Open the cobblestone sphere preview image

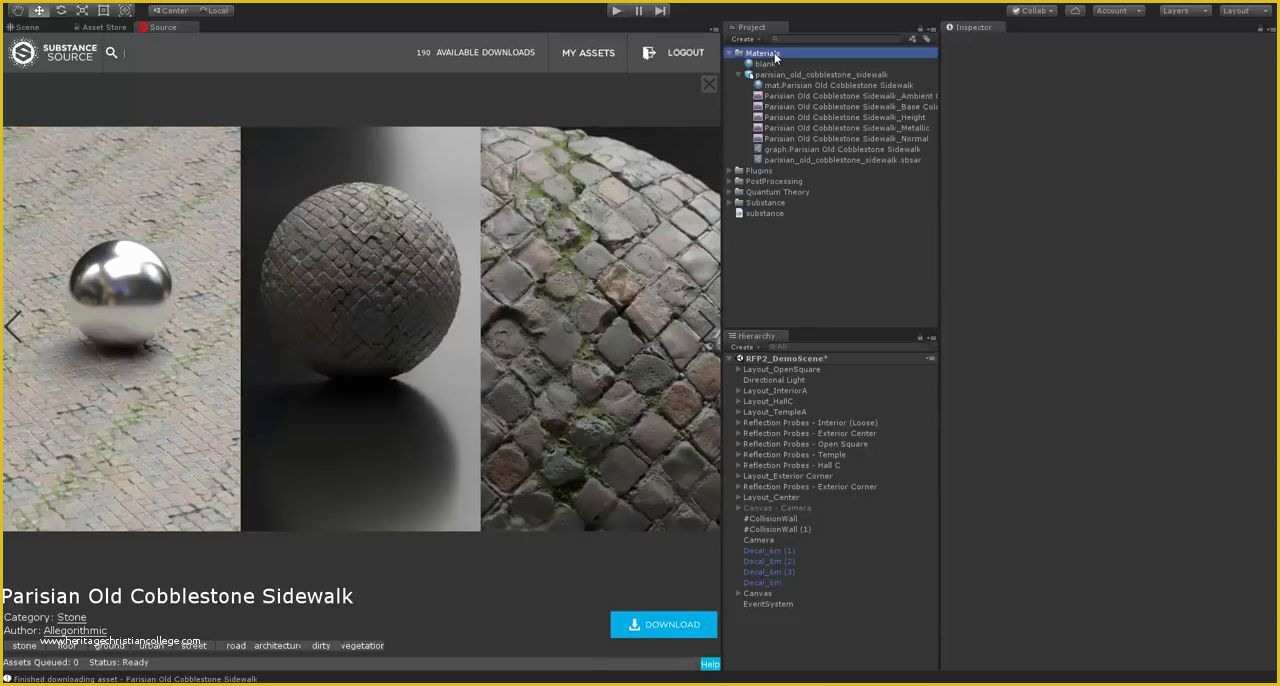point(361,329)
